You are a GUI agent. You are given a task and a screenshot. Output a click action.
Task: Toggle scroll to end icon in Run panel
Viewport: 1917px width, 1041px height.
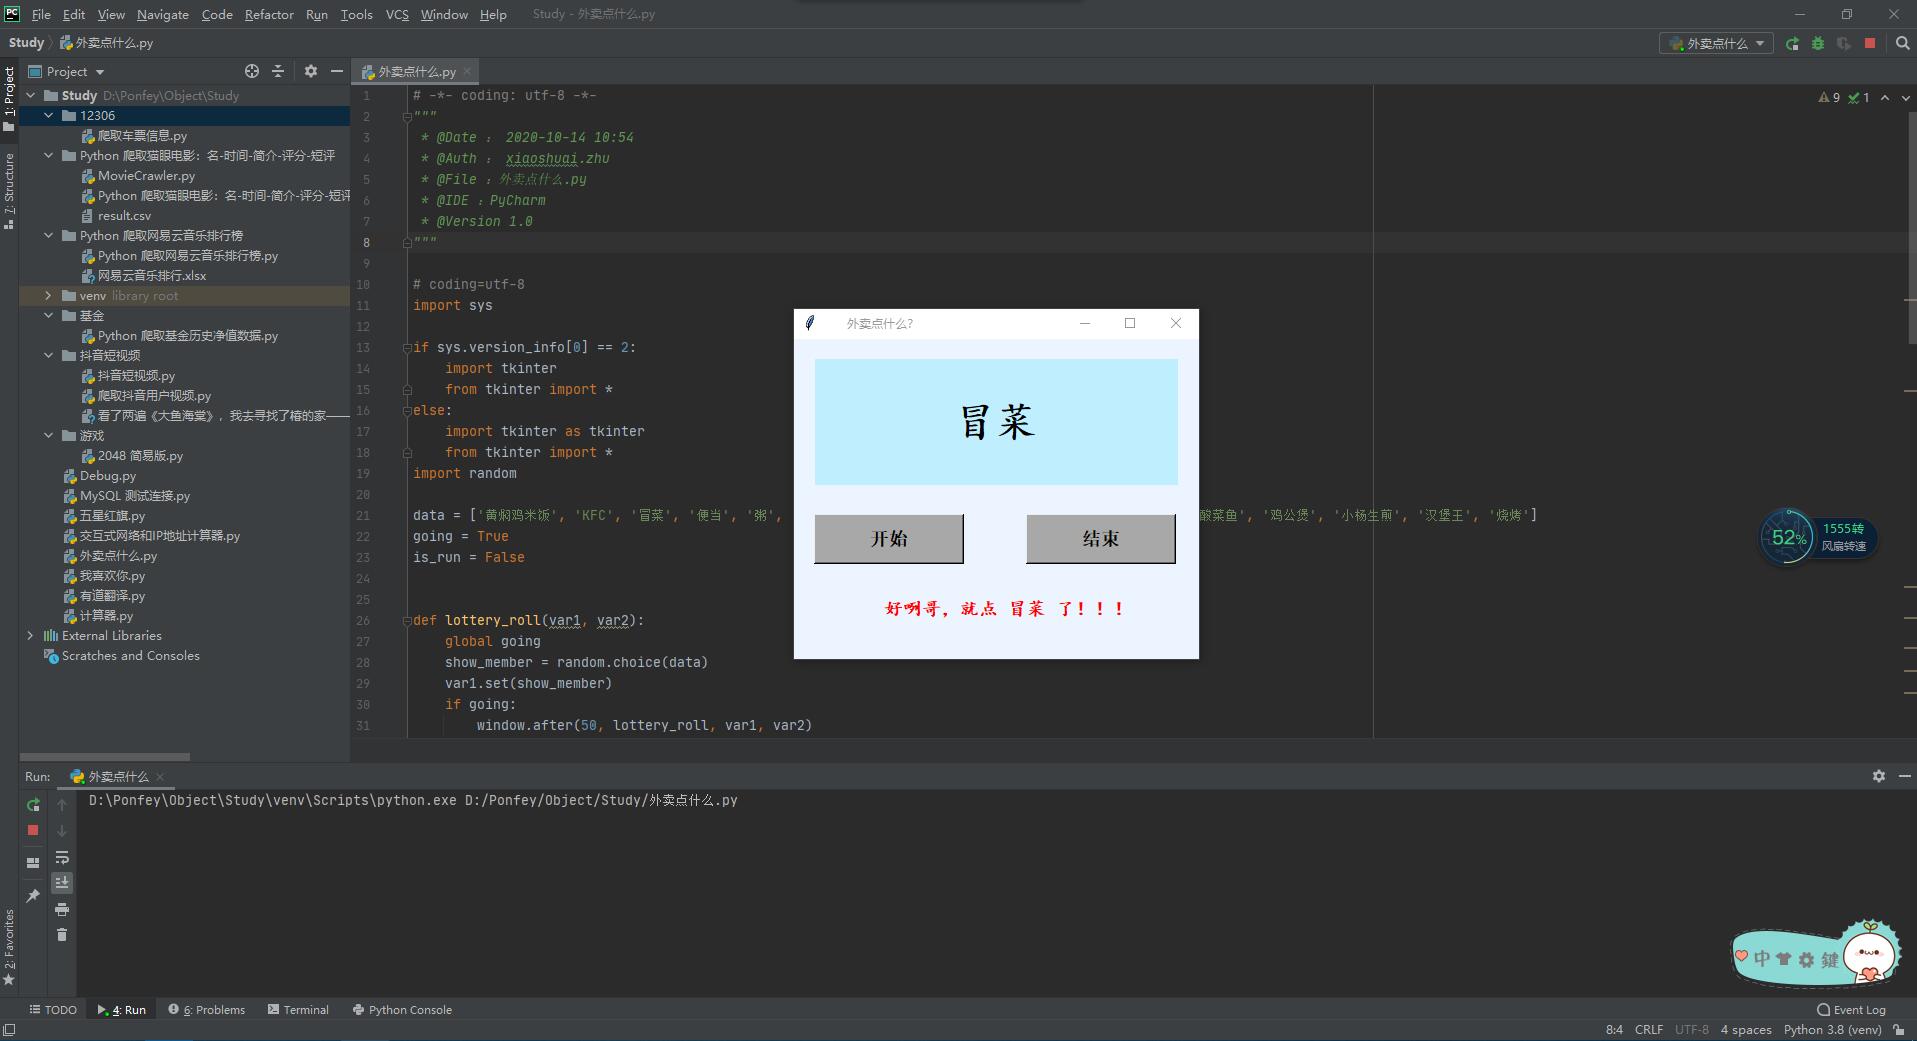tap(62, 883)
